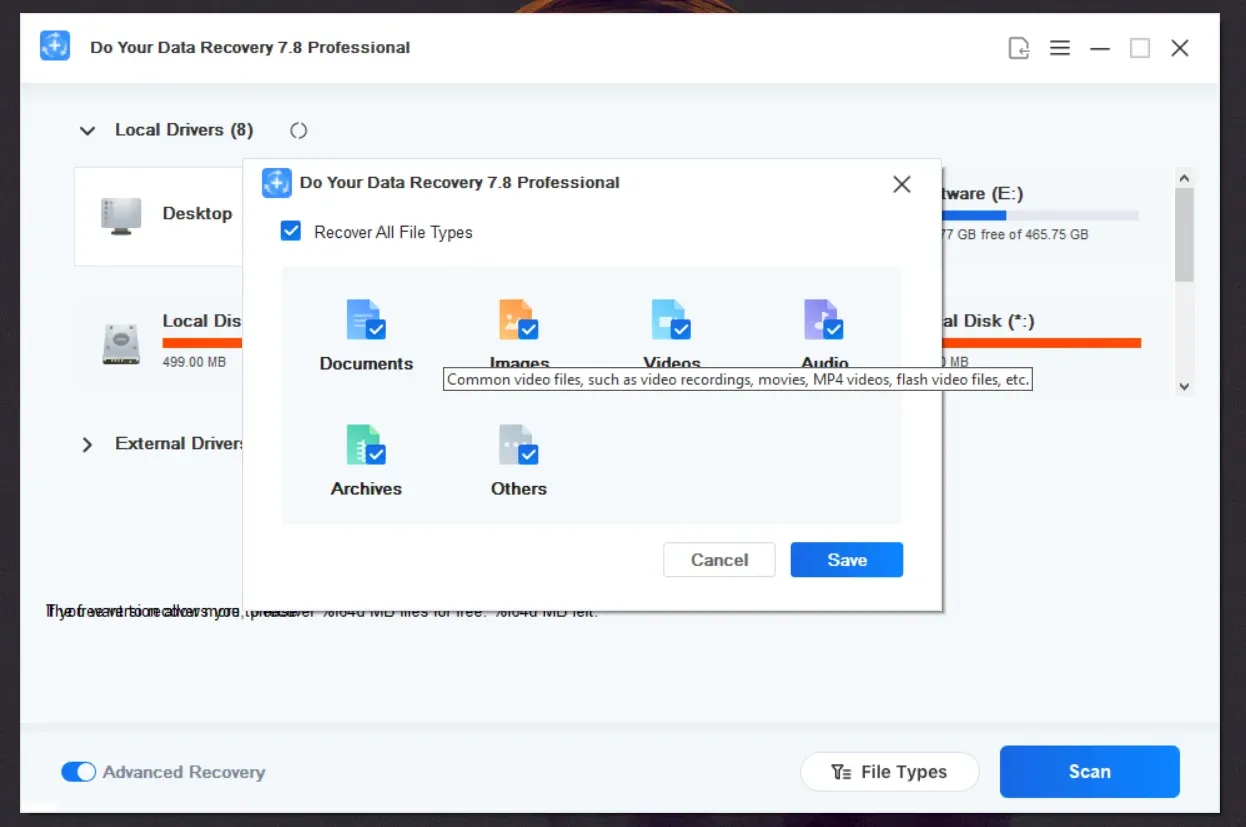Click the Documents label
1246x827 pixels.
tap(366, 364)
